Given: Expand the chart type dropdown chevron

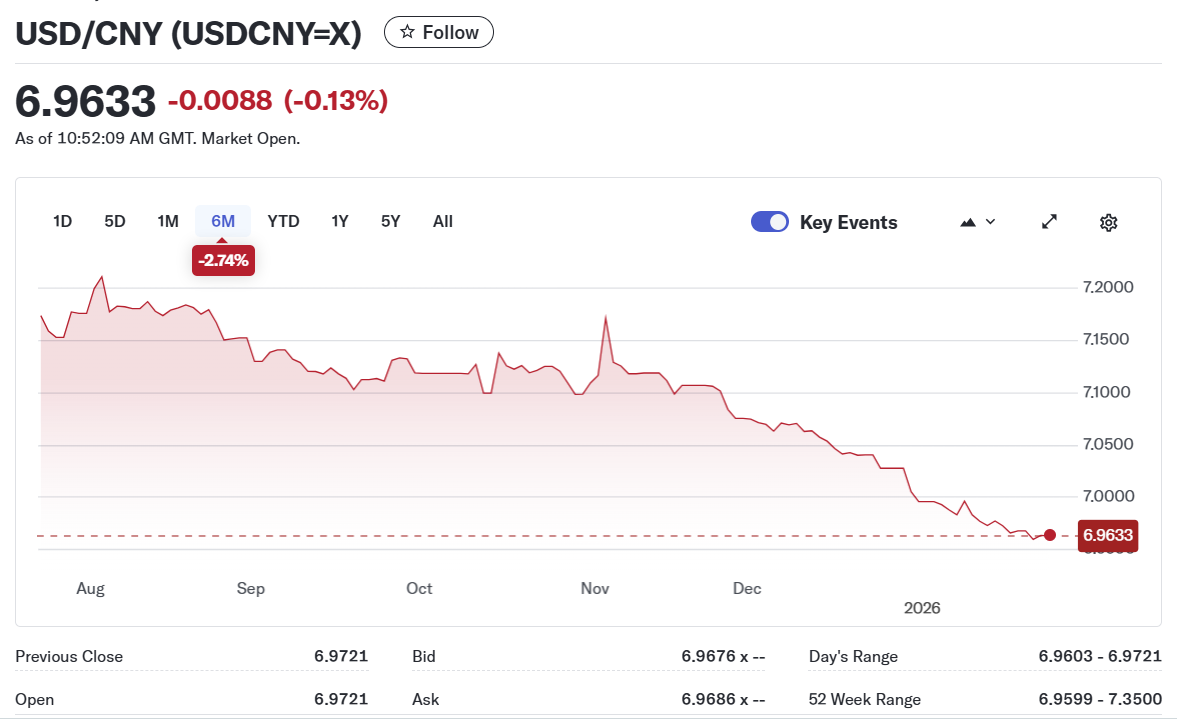Looking at the screenshot, I should [x=991, y=222].
